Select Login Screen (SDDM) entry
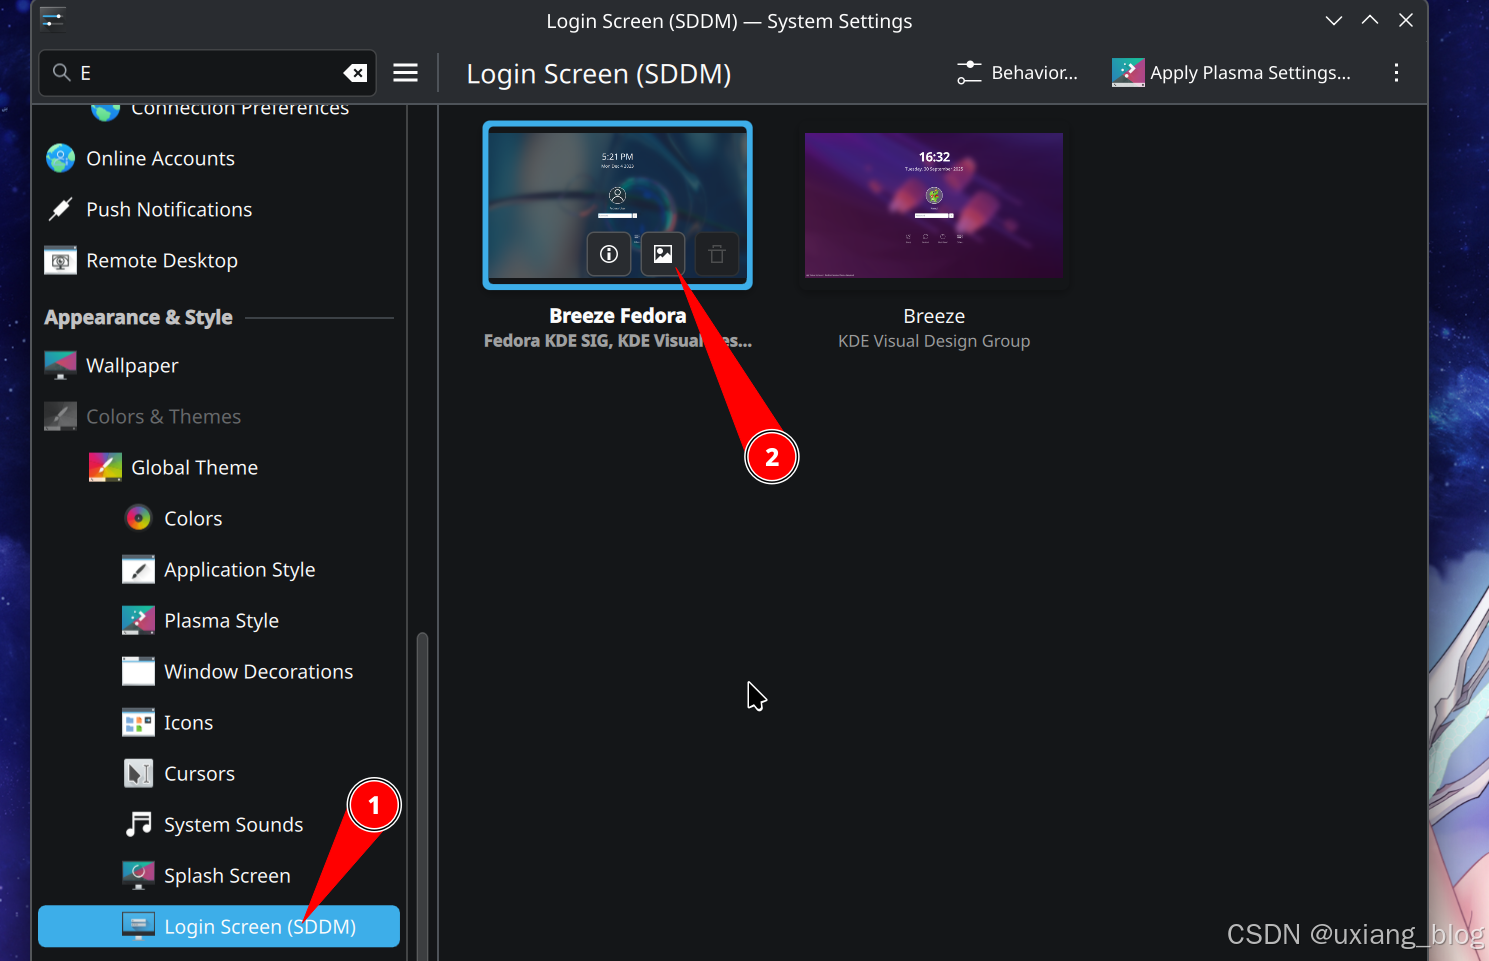Viewport: 1489px width, 961px height. click(x=219, y=926)
